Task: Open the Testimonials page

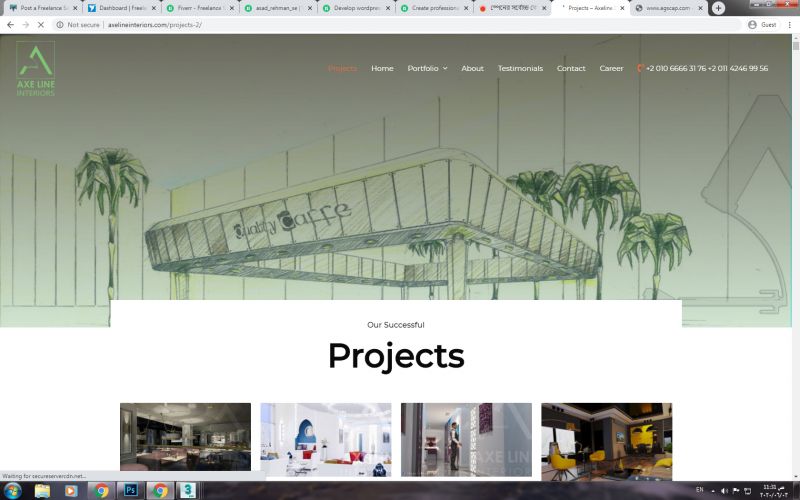Action: coord(520,68)
